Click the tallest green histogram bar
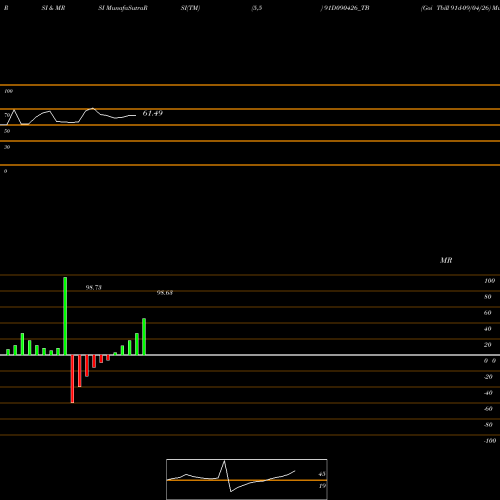This screenshot has height=500, width=500. [65, 316]
